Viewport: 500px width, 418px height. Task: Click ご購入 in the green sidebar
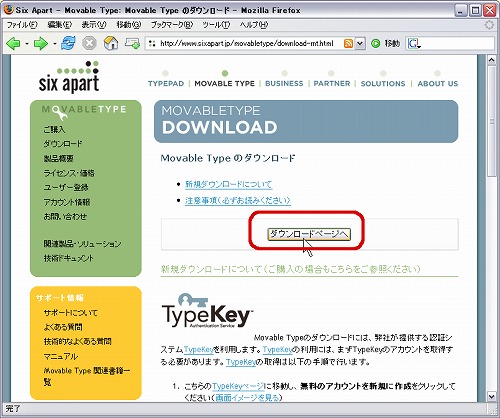point(54,129)
